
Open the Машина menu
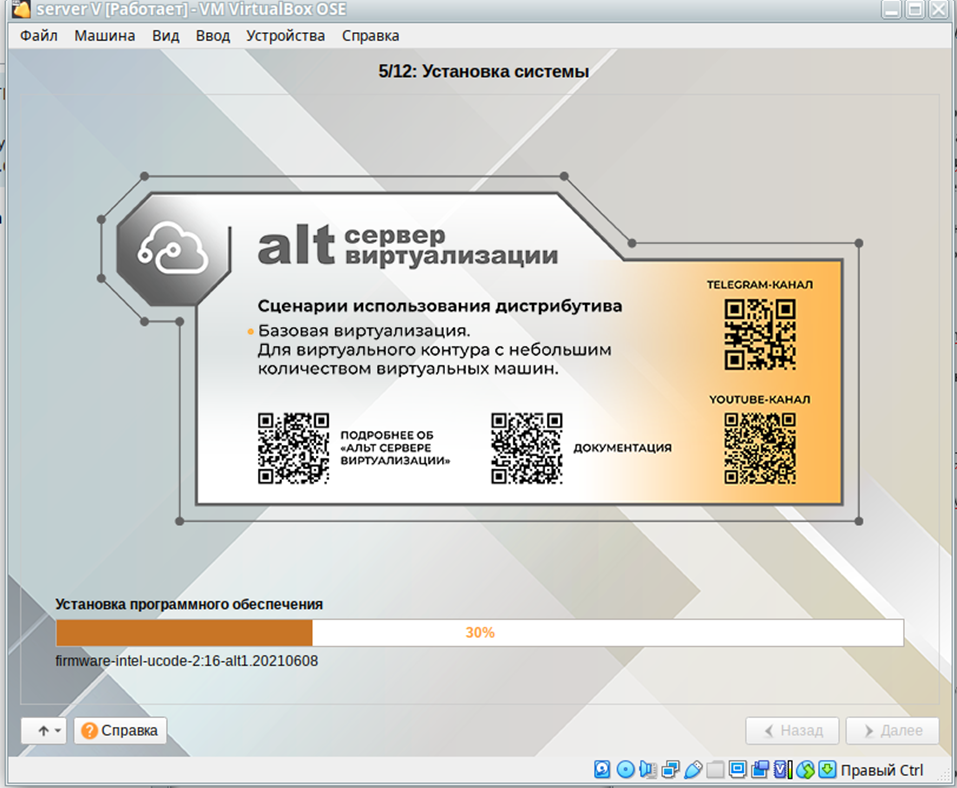point(104,36)
